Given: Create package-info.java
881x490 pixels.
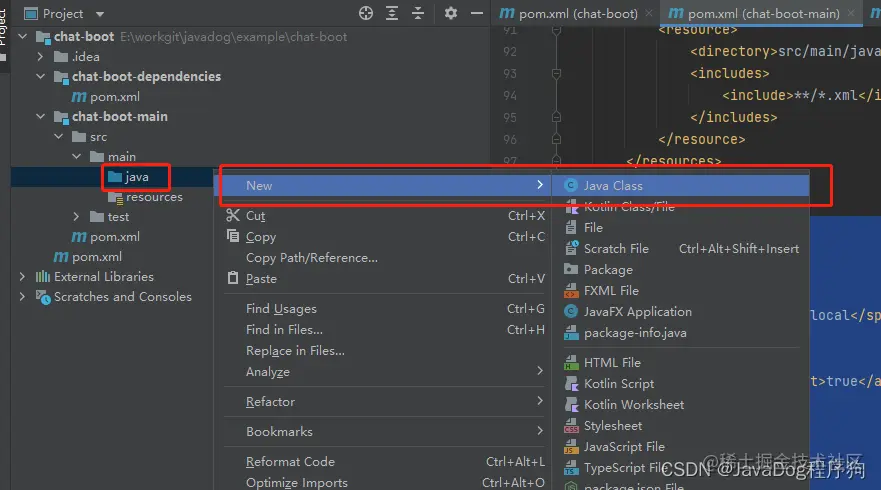Looking at the screenshot, I should [x=681, y=333].
